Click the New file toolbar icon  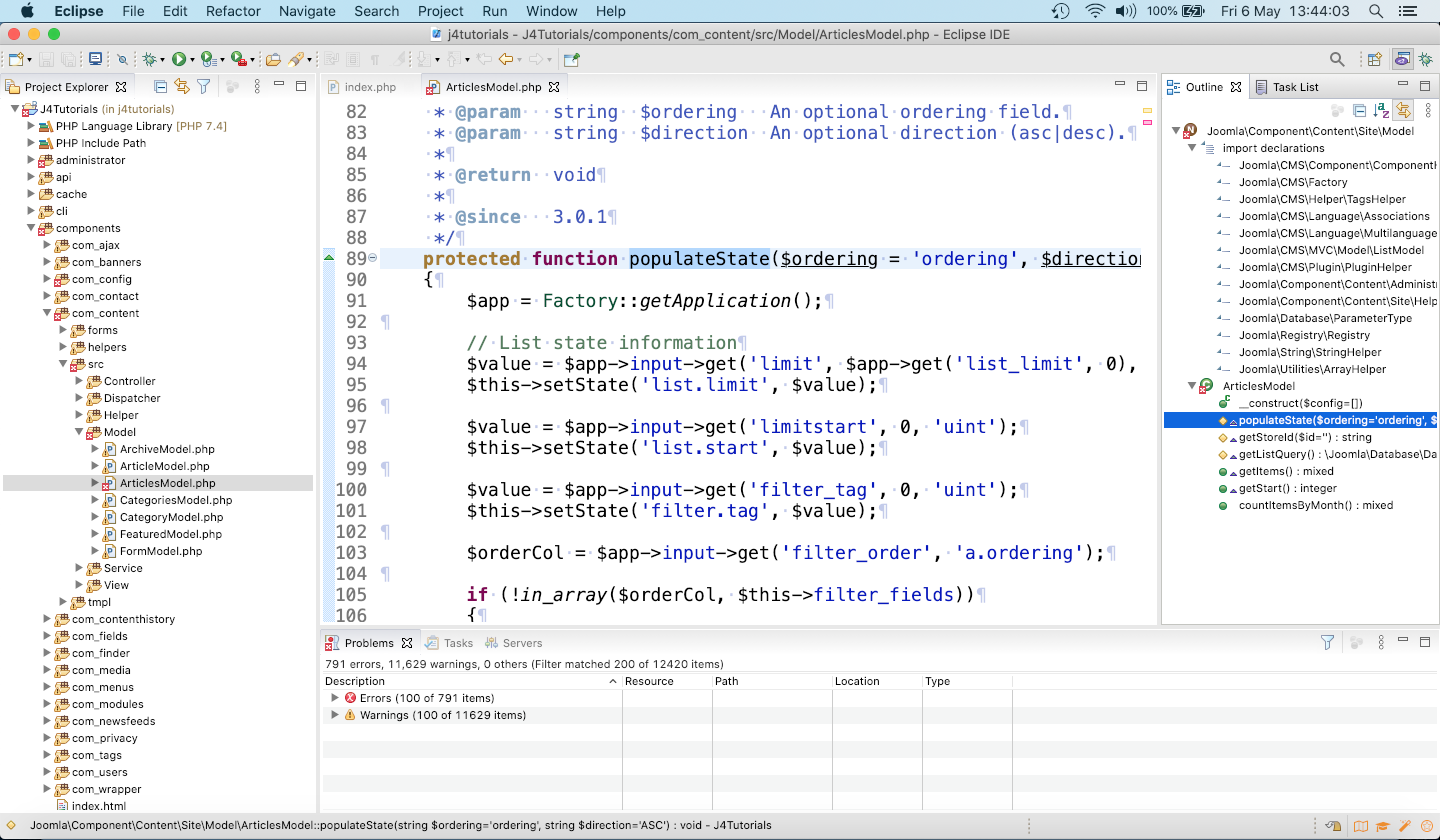16,59
